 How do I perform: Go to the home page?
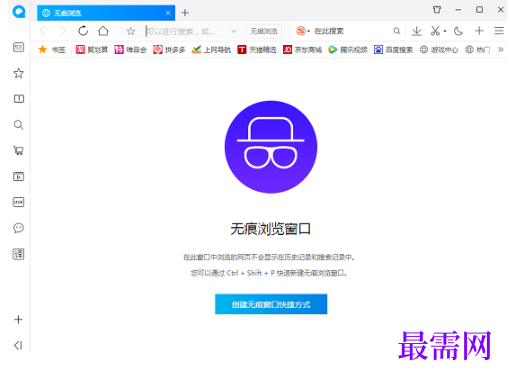pyautogui.click(x=103, y=31)
